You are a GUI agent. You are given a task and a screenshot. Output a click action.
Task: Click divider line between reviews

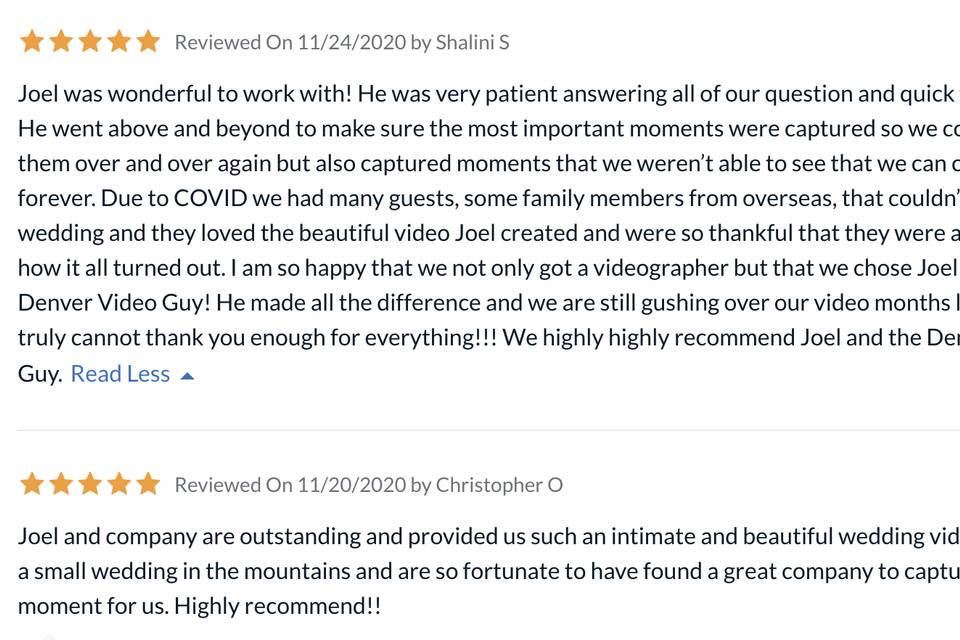click(x=489, y=430)
